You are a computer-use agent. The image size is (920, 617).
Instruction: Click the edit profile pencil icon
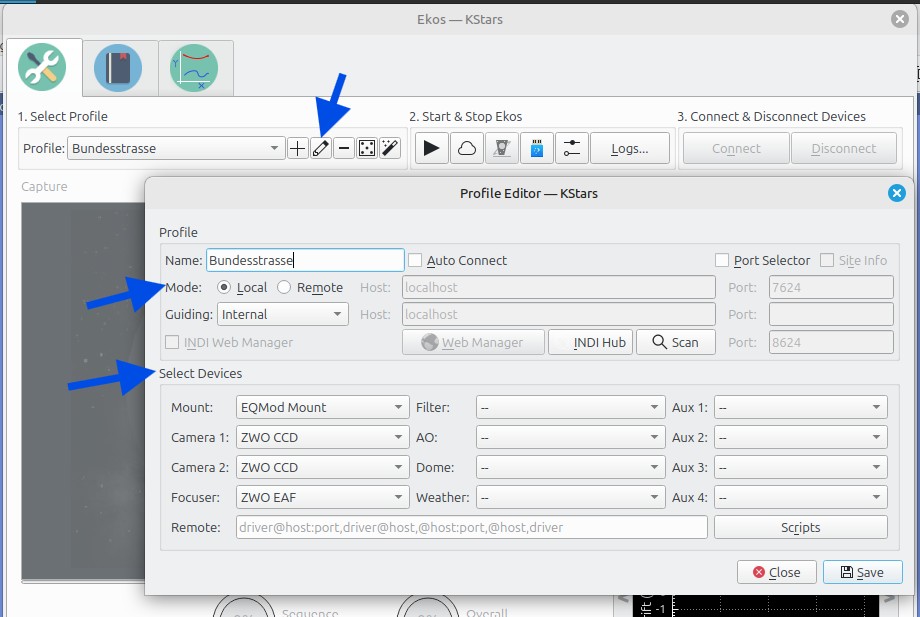(x=320, y=149)
